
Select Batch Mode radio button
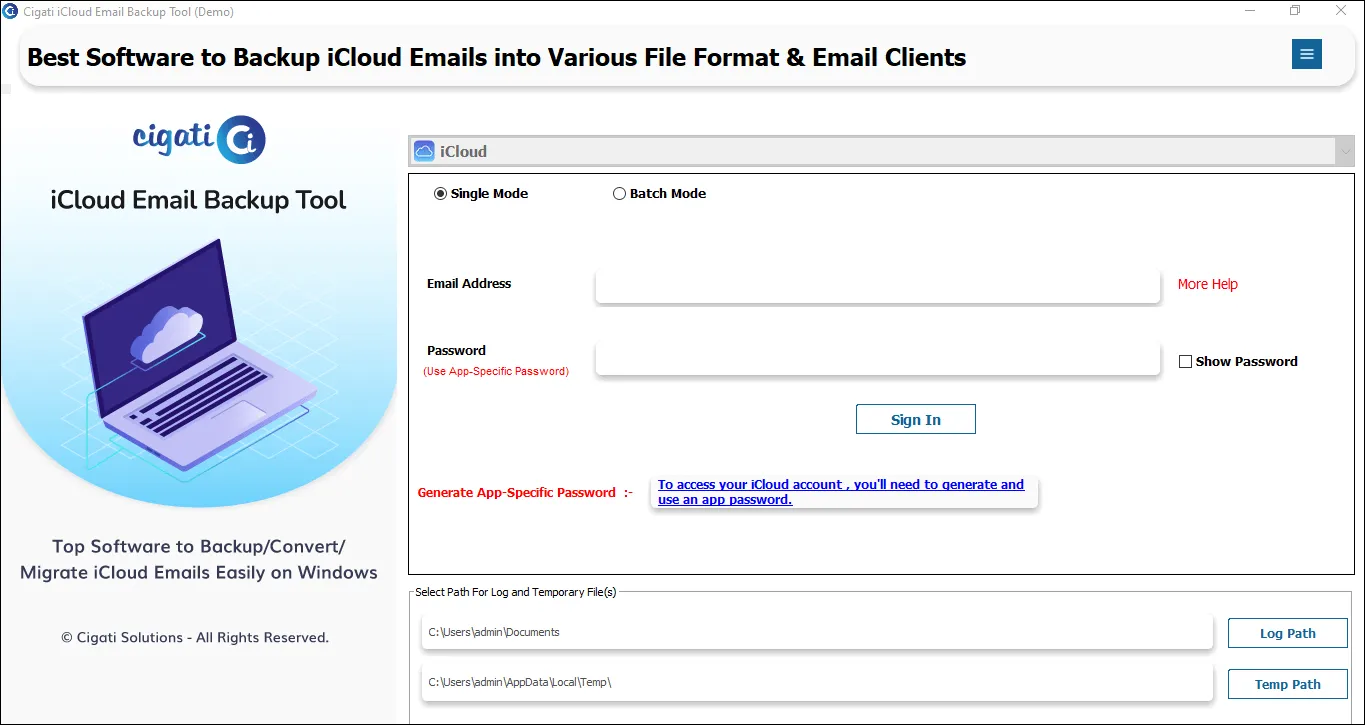click(619, 194)
